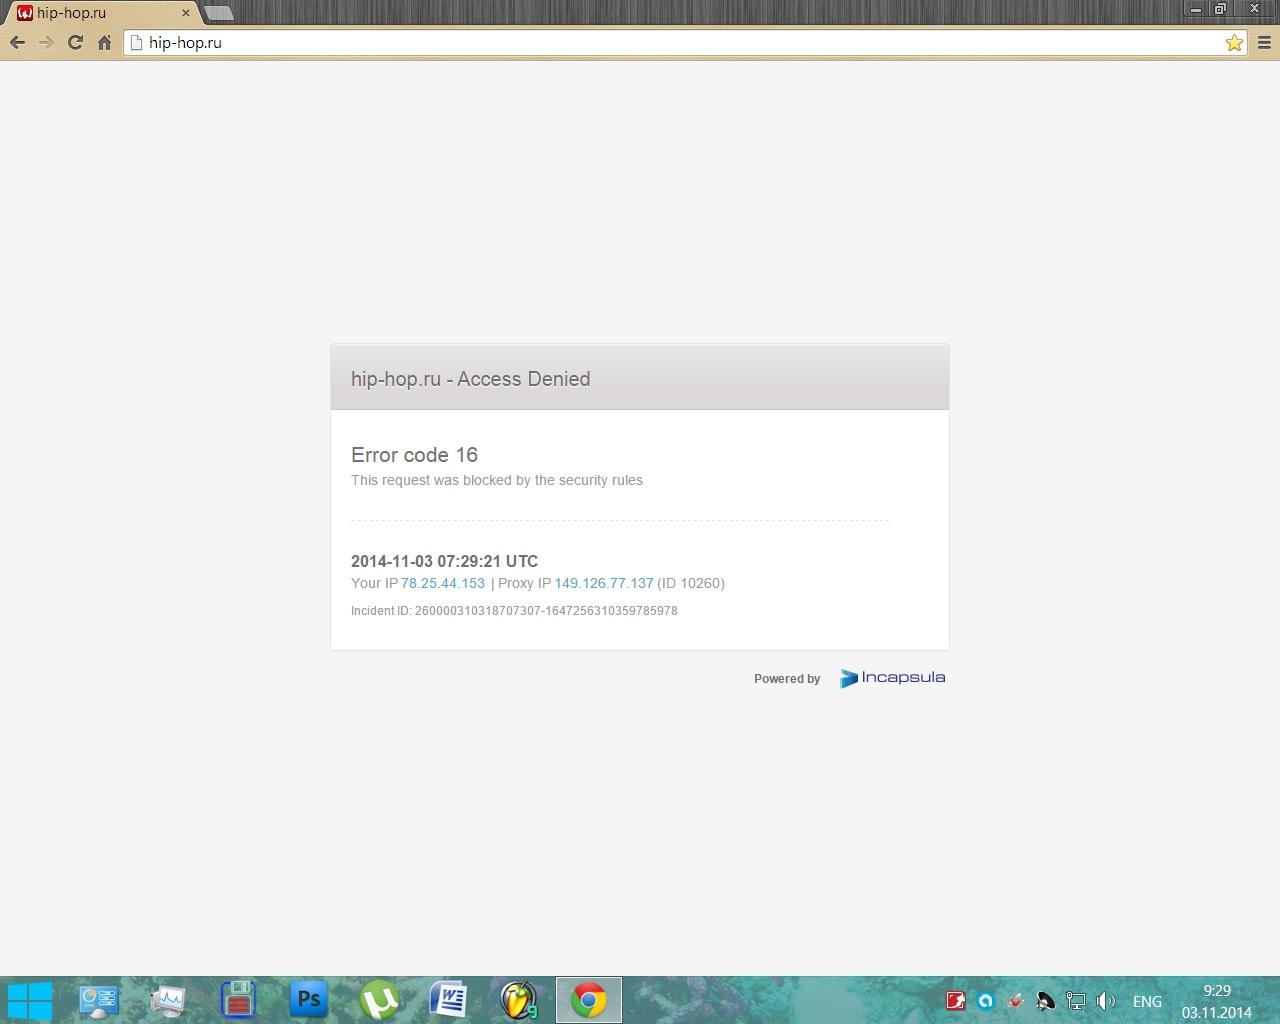Click the red bug tray icon
The height and width of the screenshot is (1024, 1280).
pos(1016,1001)
